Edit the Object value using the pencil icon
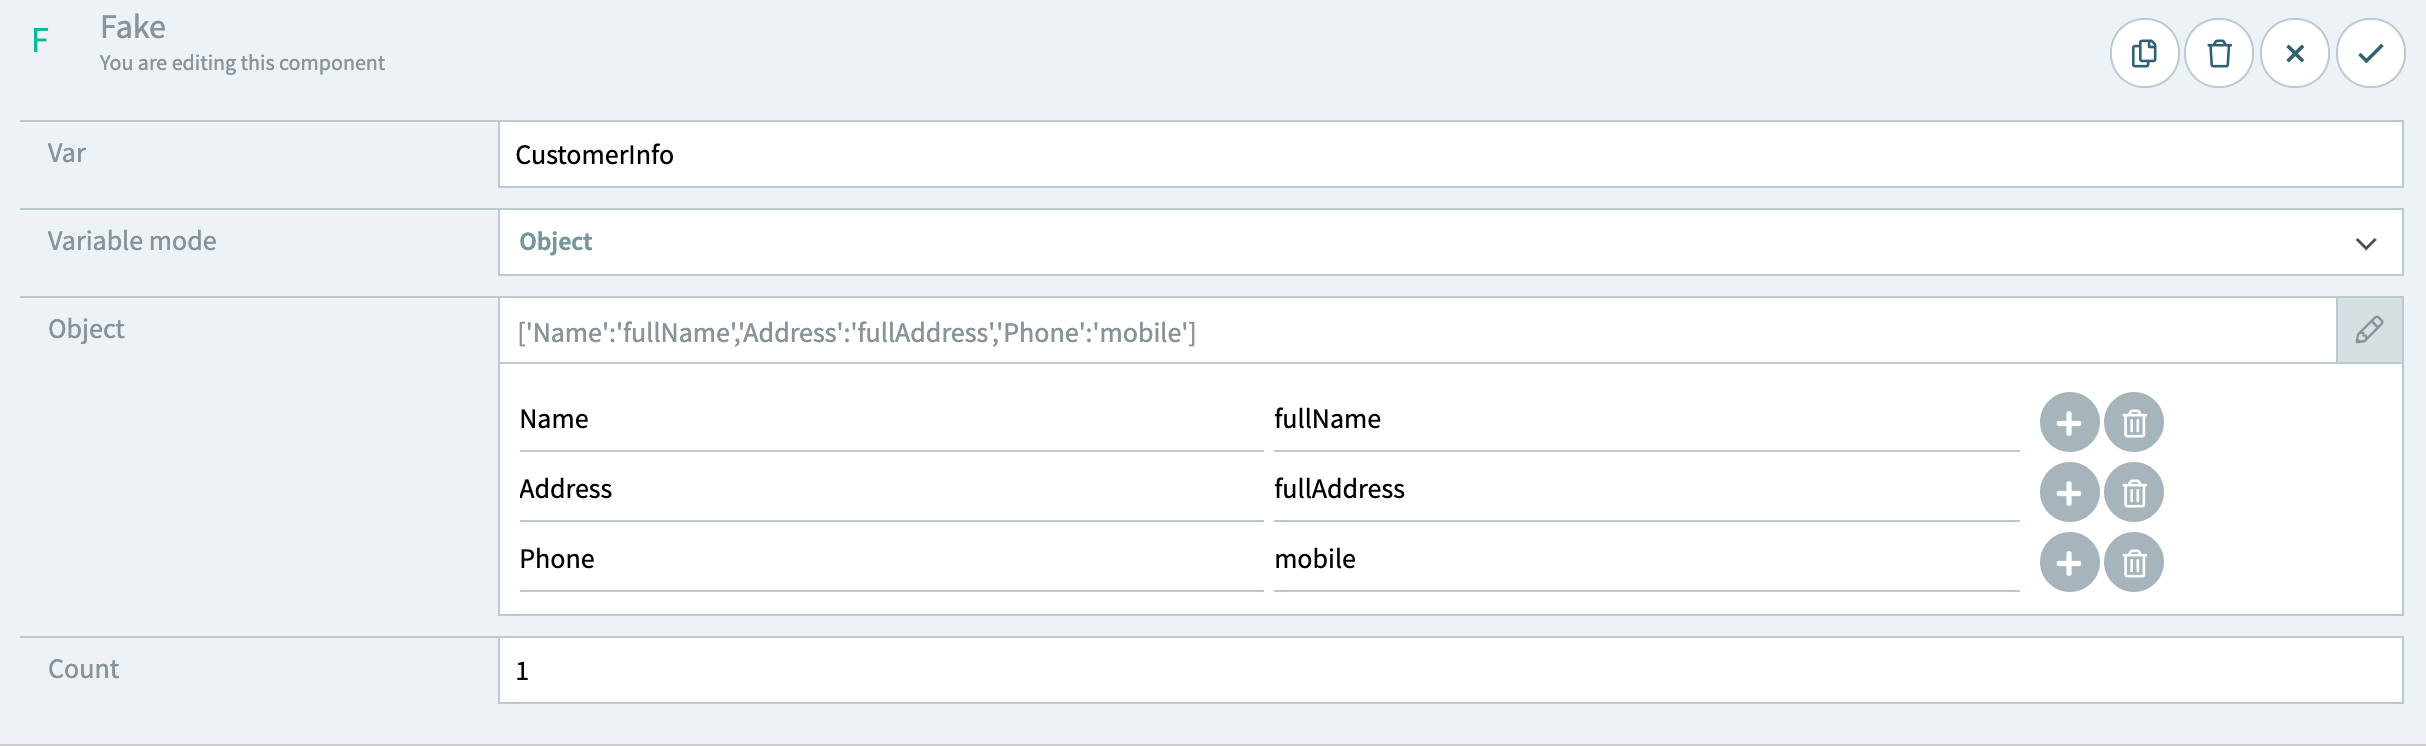The width and height of the screenshot is (2426, 746). point(2371,329)
